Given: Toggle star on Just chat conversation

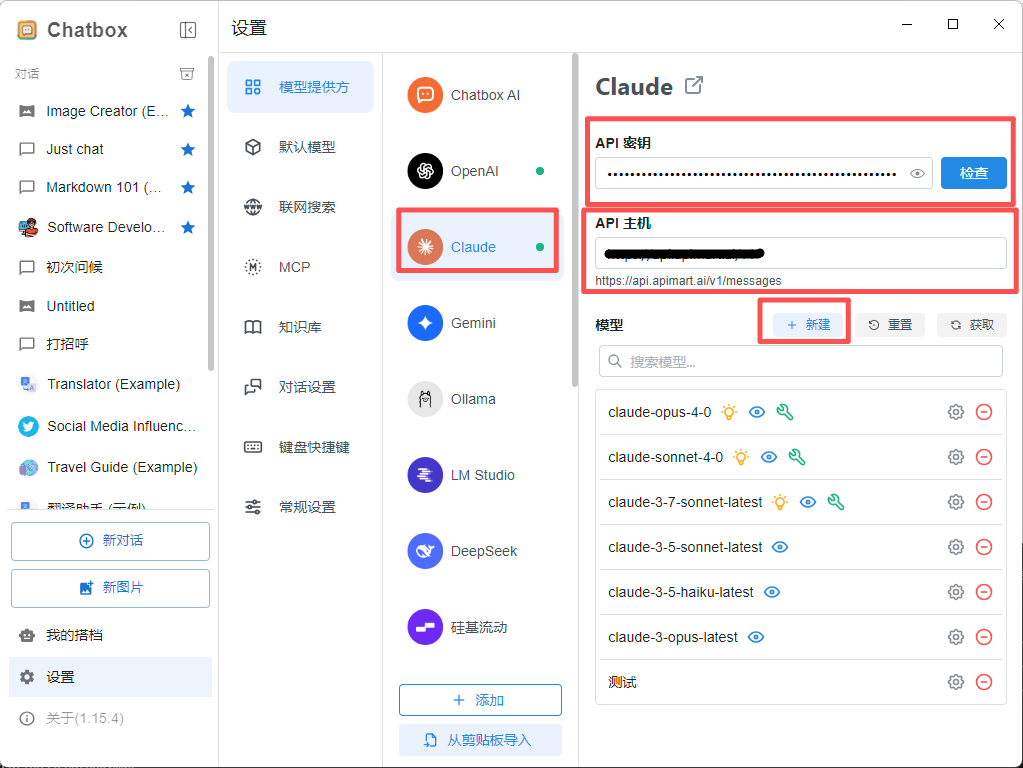Looking at the screenshot, I should 188,149.
